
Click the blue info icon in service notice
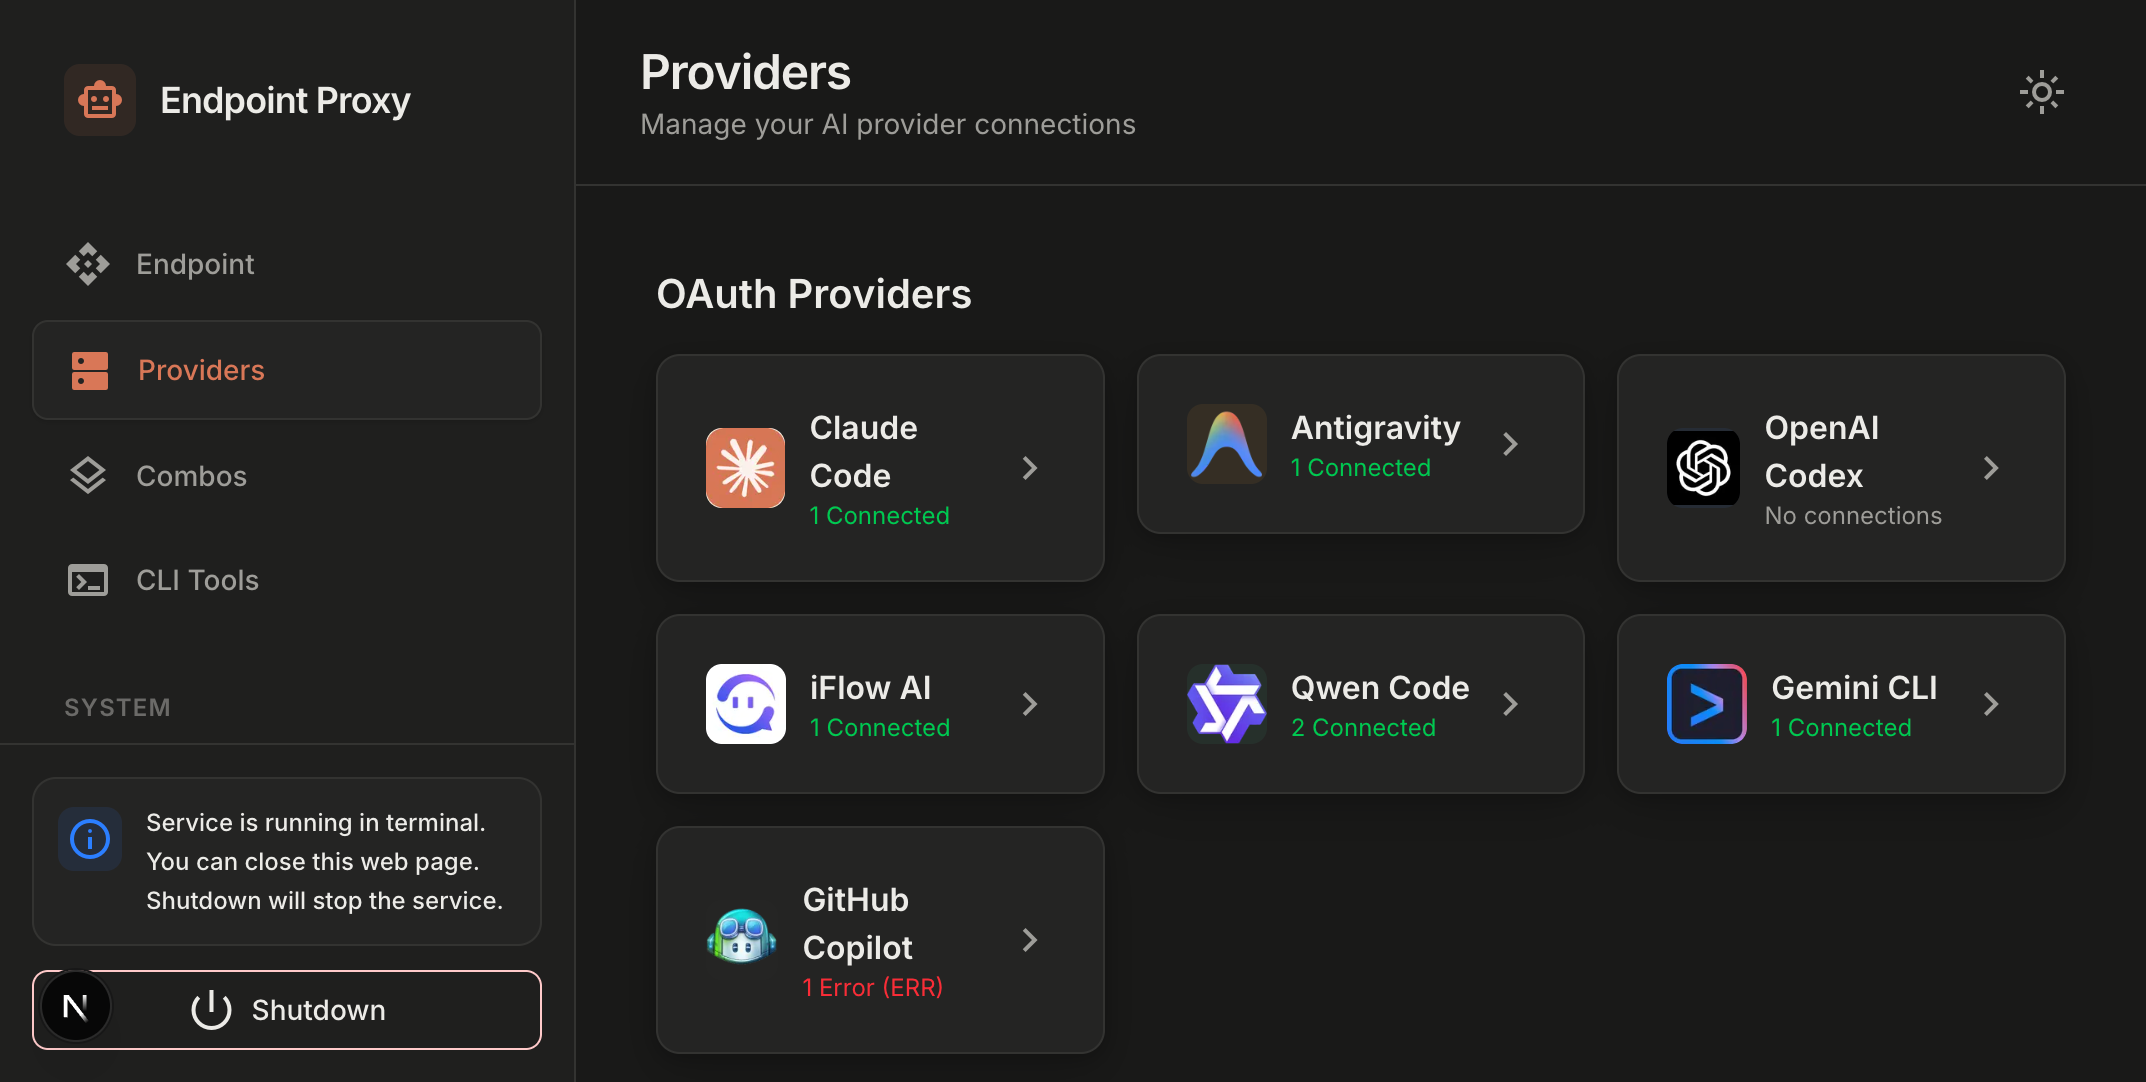(90, 839)
